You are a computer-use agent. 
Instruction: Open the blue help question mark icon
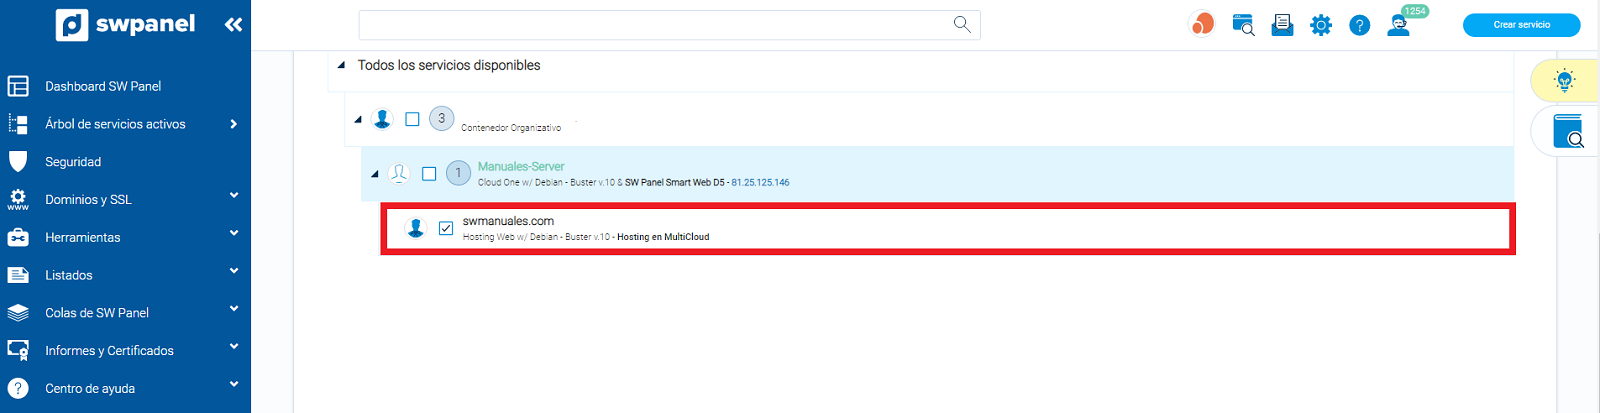pyautogui.click(x=1360, y=25)
